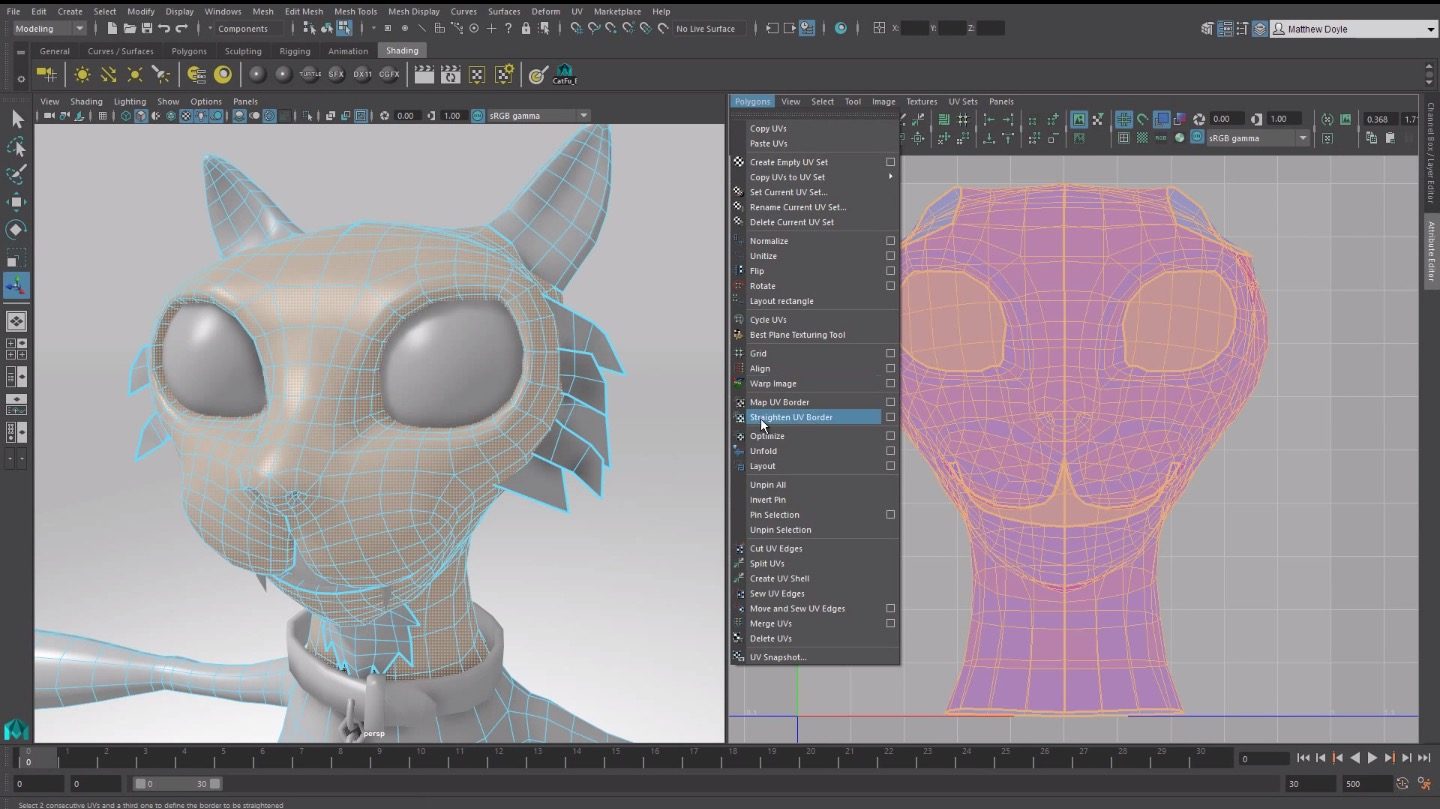Open UV editor Textures menu
Image resolution: width=1440 pixels, height=809 pixels.
pyautogui.click(x=921, y=101)
